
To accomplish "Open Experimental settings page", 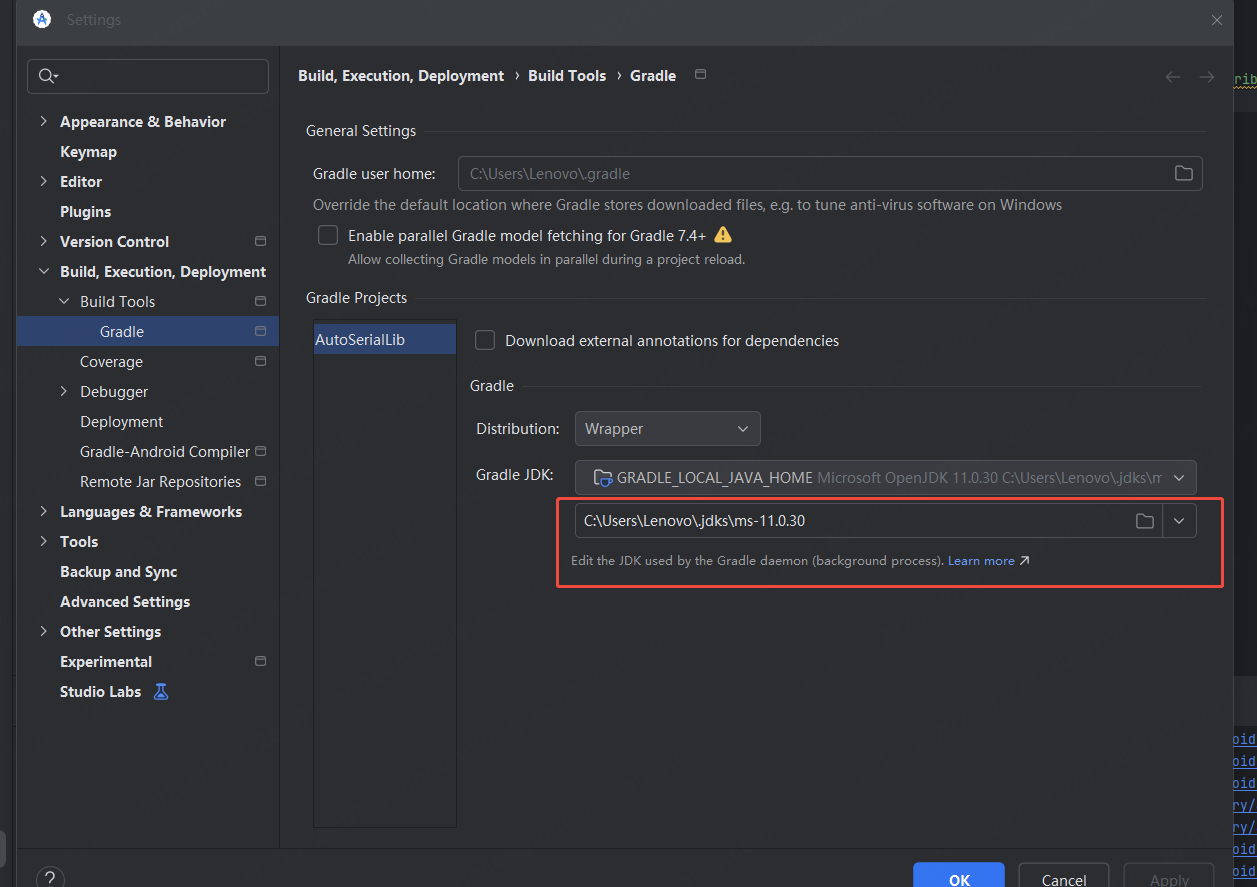I will (106, 661).
